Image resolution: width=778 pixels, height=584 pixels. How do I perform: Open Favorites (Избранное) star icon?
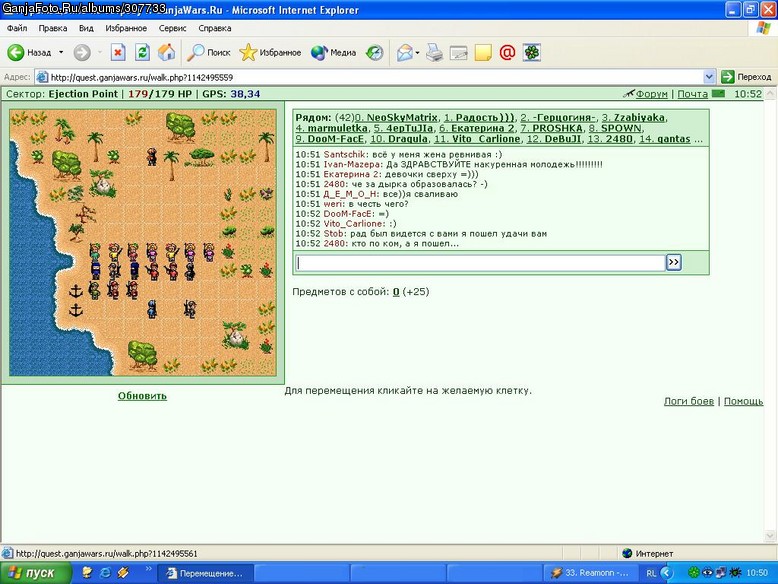pyautogui.click(x=270, y=52)
